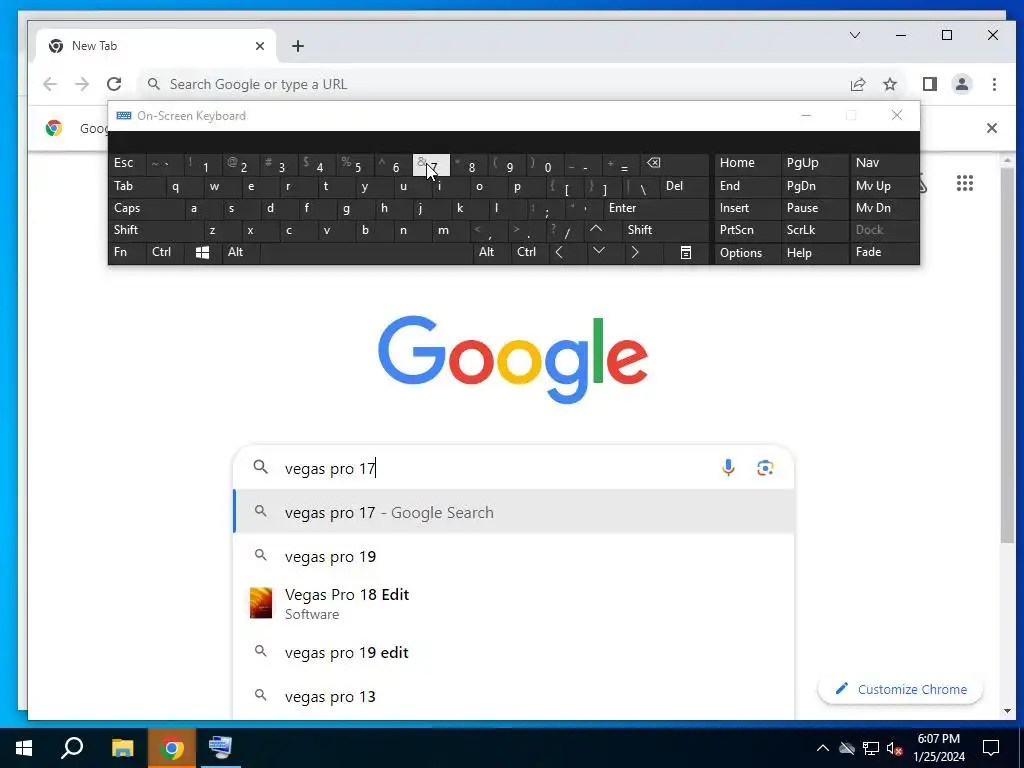Click Enter key on On-Screen Keyboard
1024x768 pixels.
click(x=656, y=208)
